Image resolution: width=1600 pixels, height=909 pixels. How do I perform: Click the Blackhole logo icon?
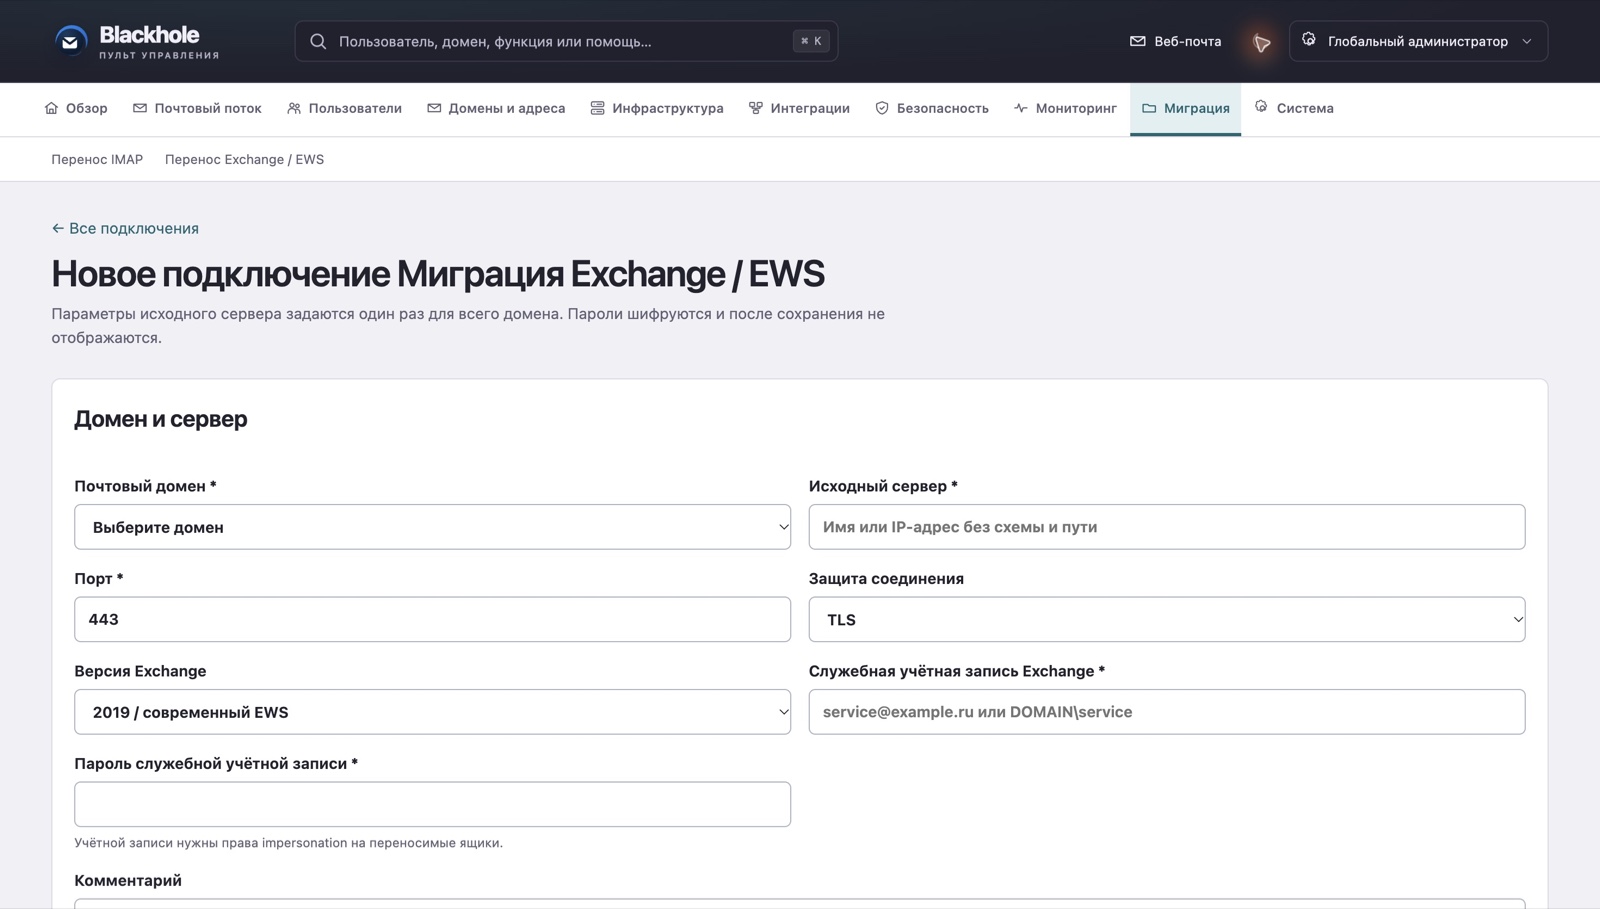point(70,41)
